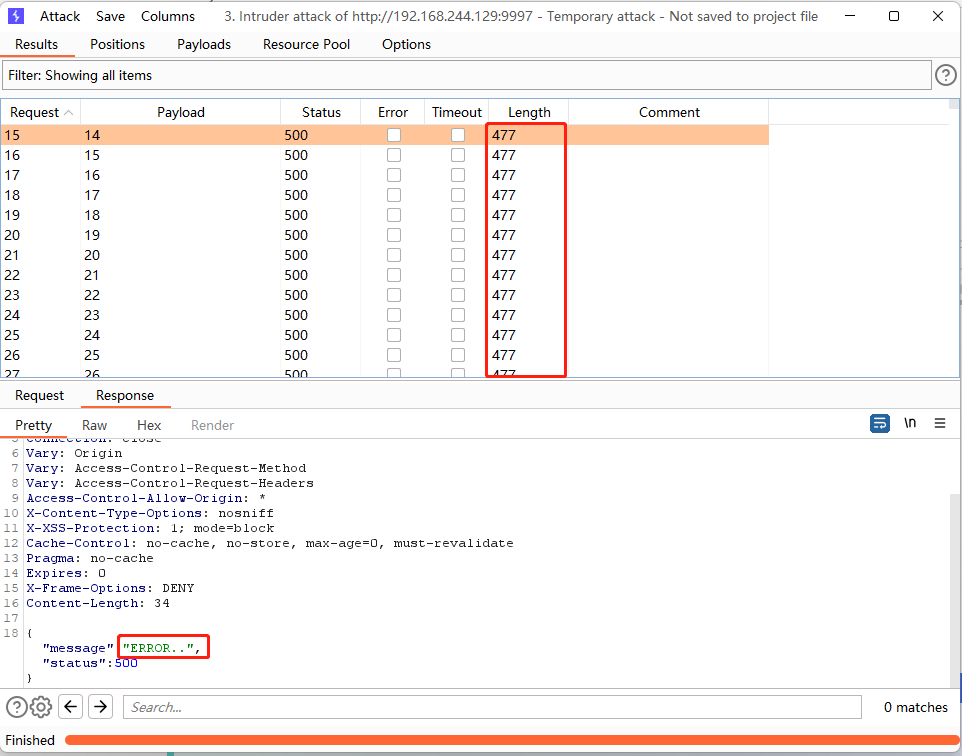The image size is (962, 756).
Task: Open the Attack menu
Action: 60,16
